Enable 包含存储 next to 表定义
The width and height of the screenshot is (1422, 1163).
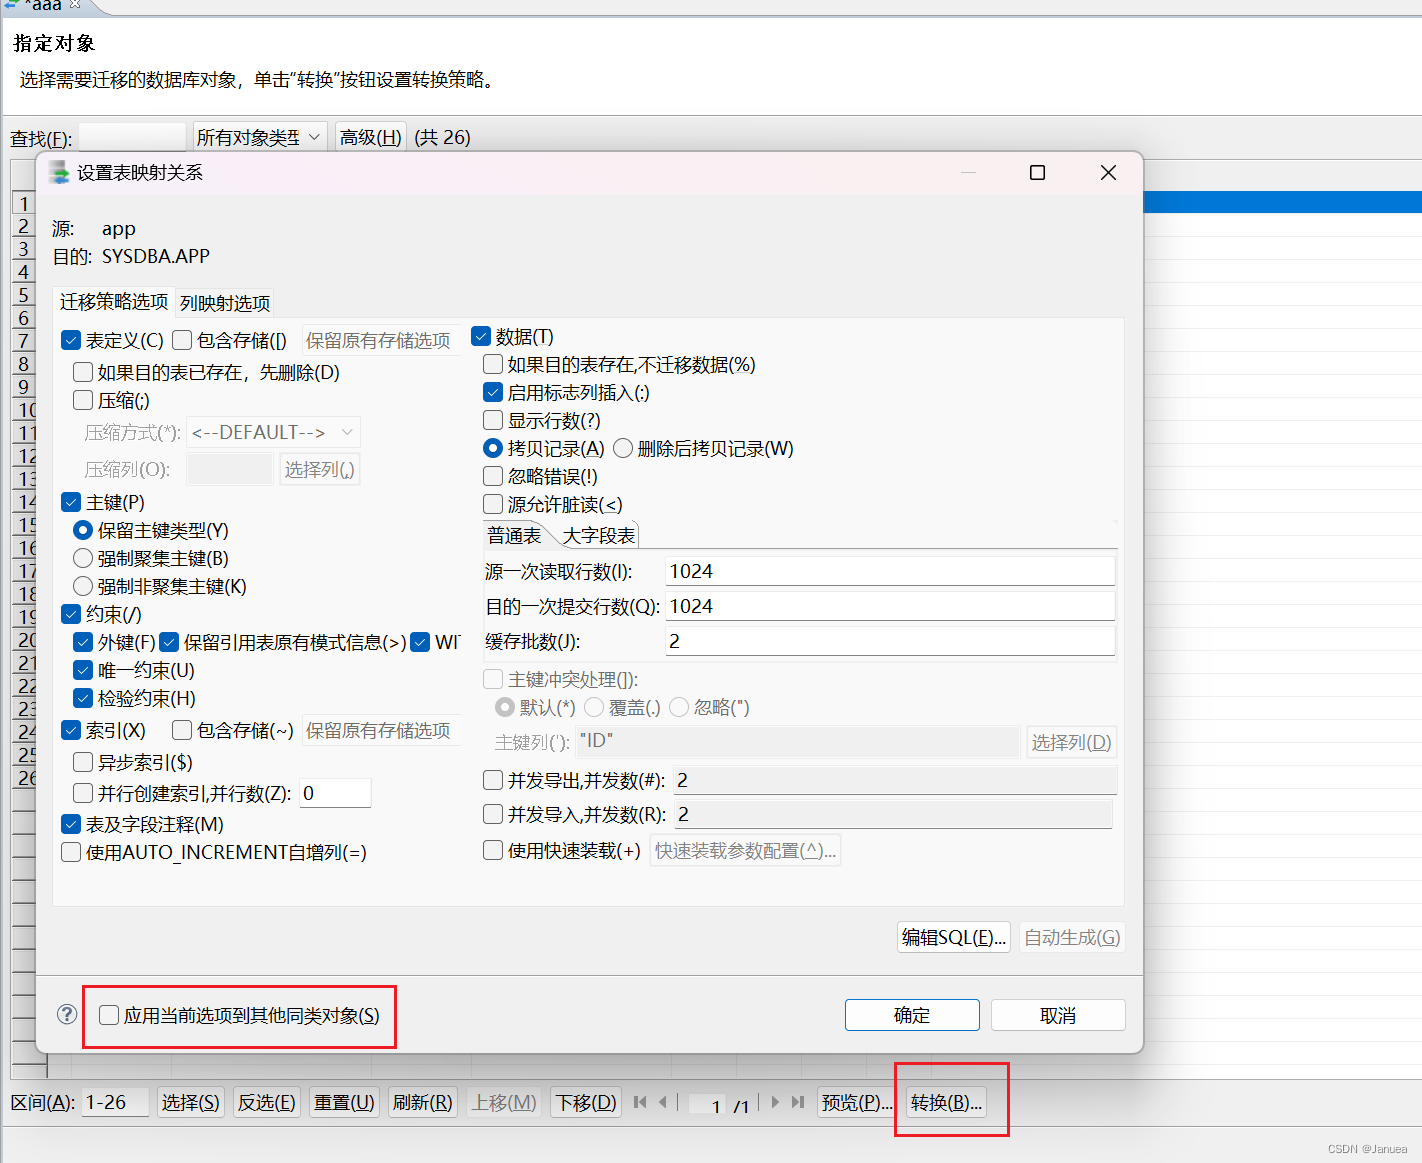[182, 340]
